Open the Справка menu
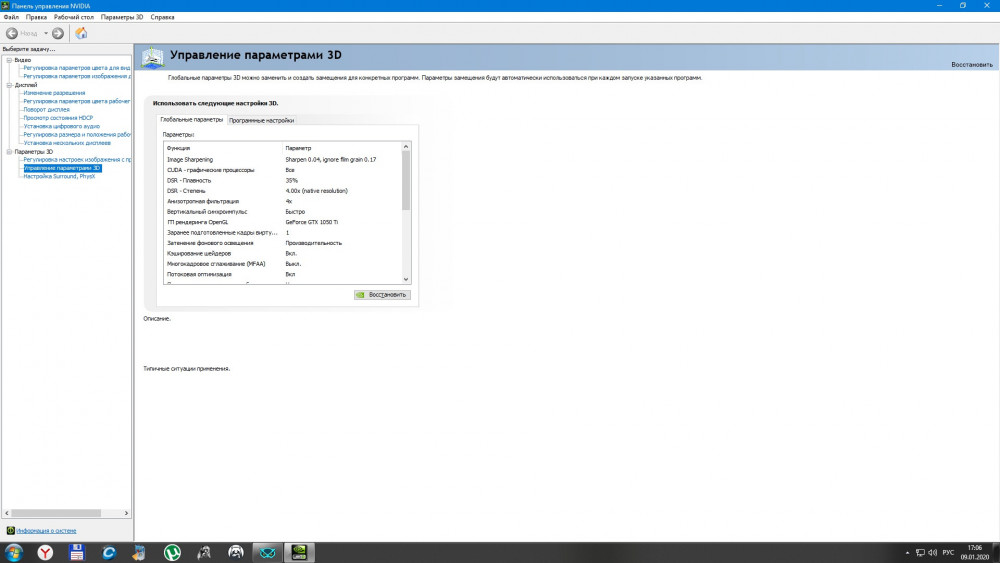Viewport: 1000px width, 563px height. [x=162, y=17]
